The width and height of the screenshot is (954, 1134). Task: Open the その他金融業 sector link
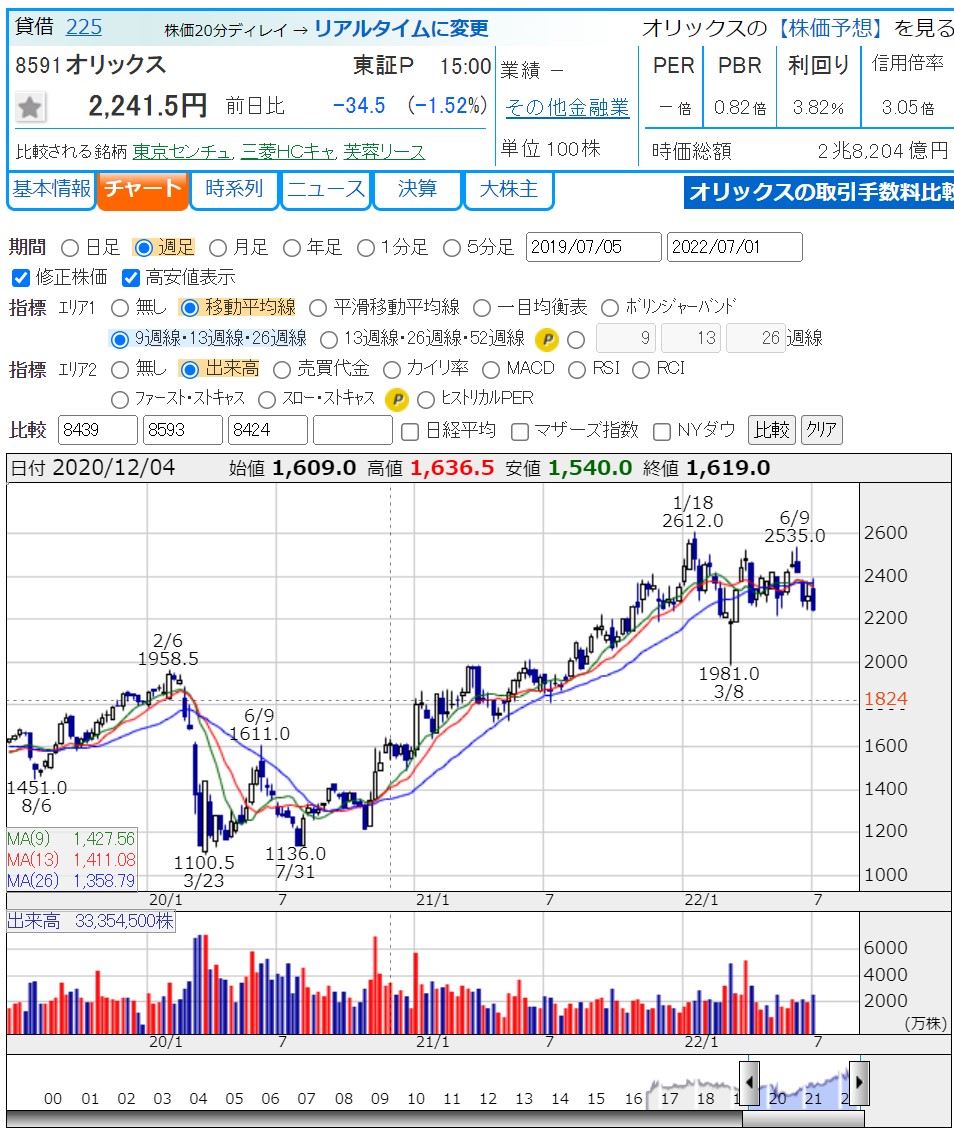[567, 107]
